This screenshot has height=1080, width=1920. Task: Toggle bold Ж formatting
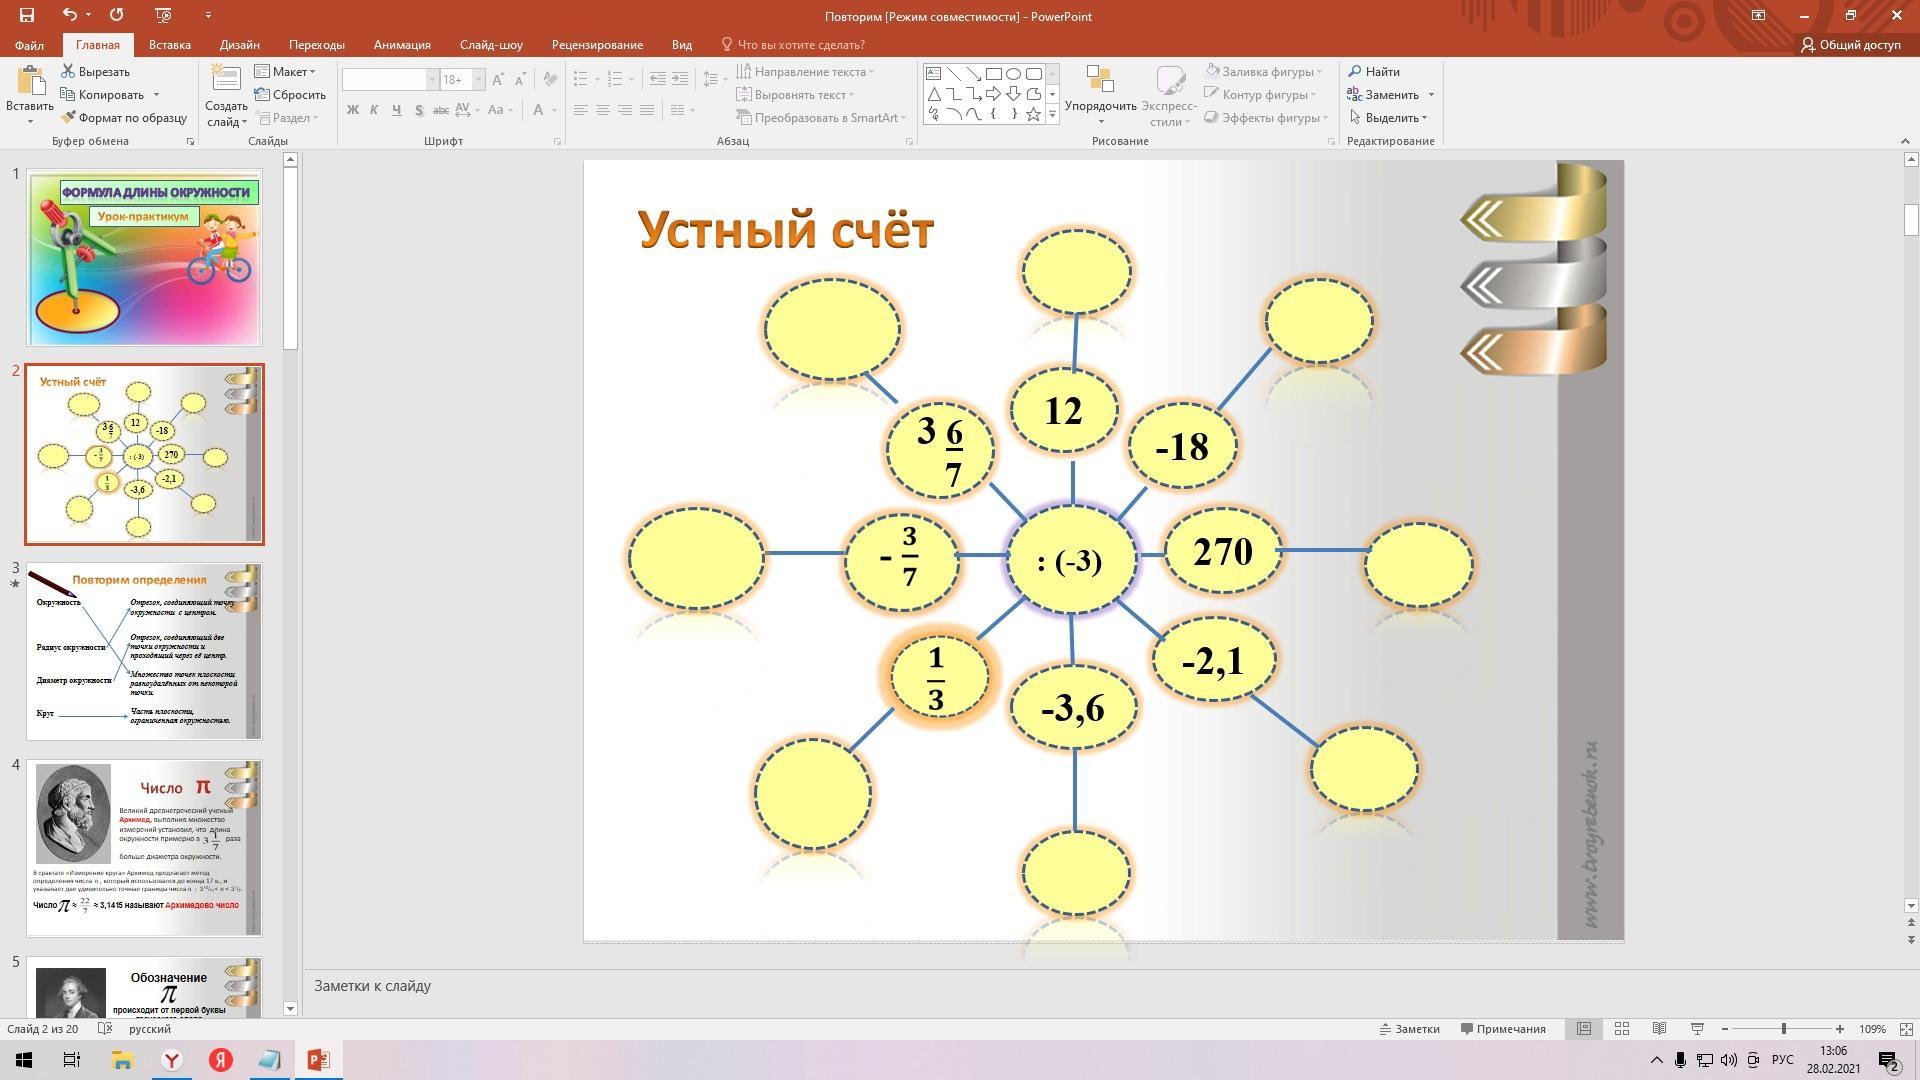[x=352, y=110]
